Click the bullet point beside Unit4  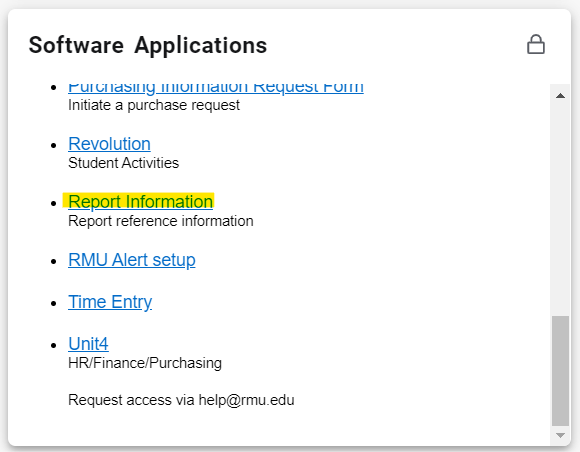point(54,345)
